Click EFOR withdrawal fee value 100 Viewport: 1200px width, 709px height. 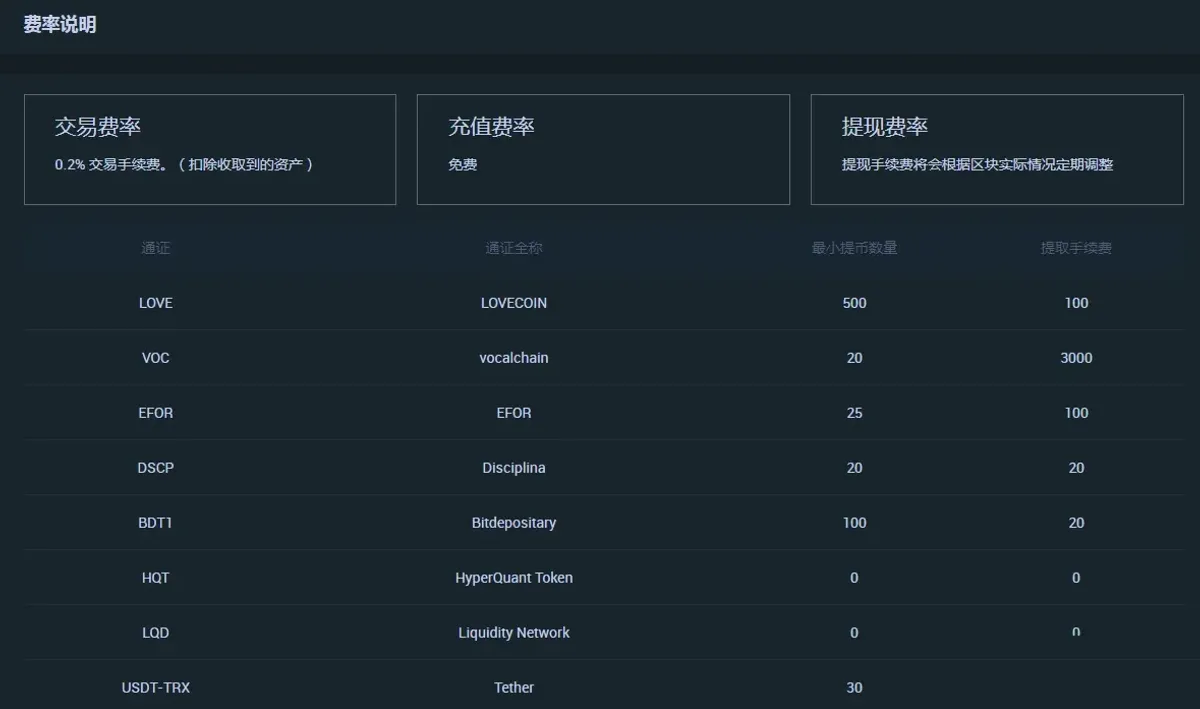tap(1076, 413)
